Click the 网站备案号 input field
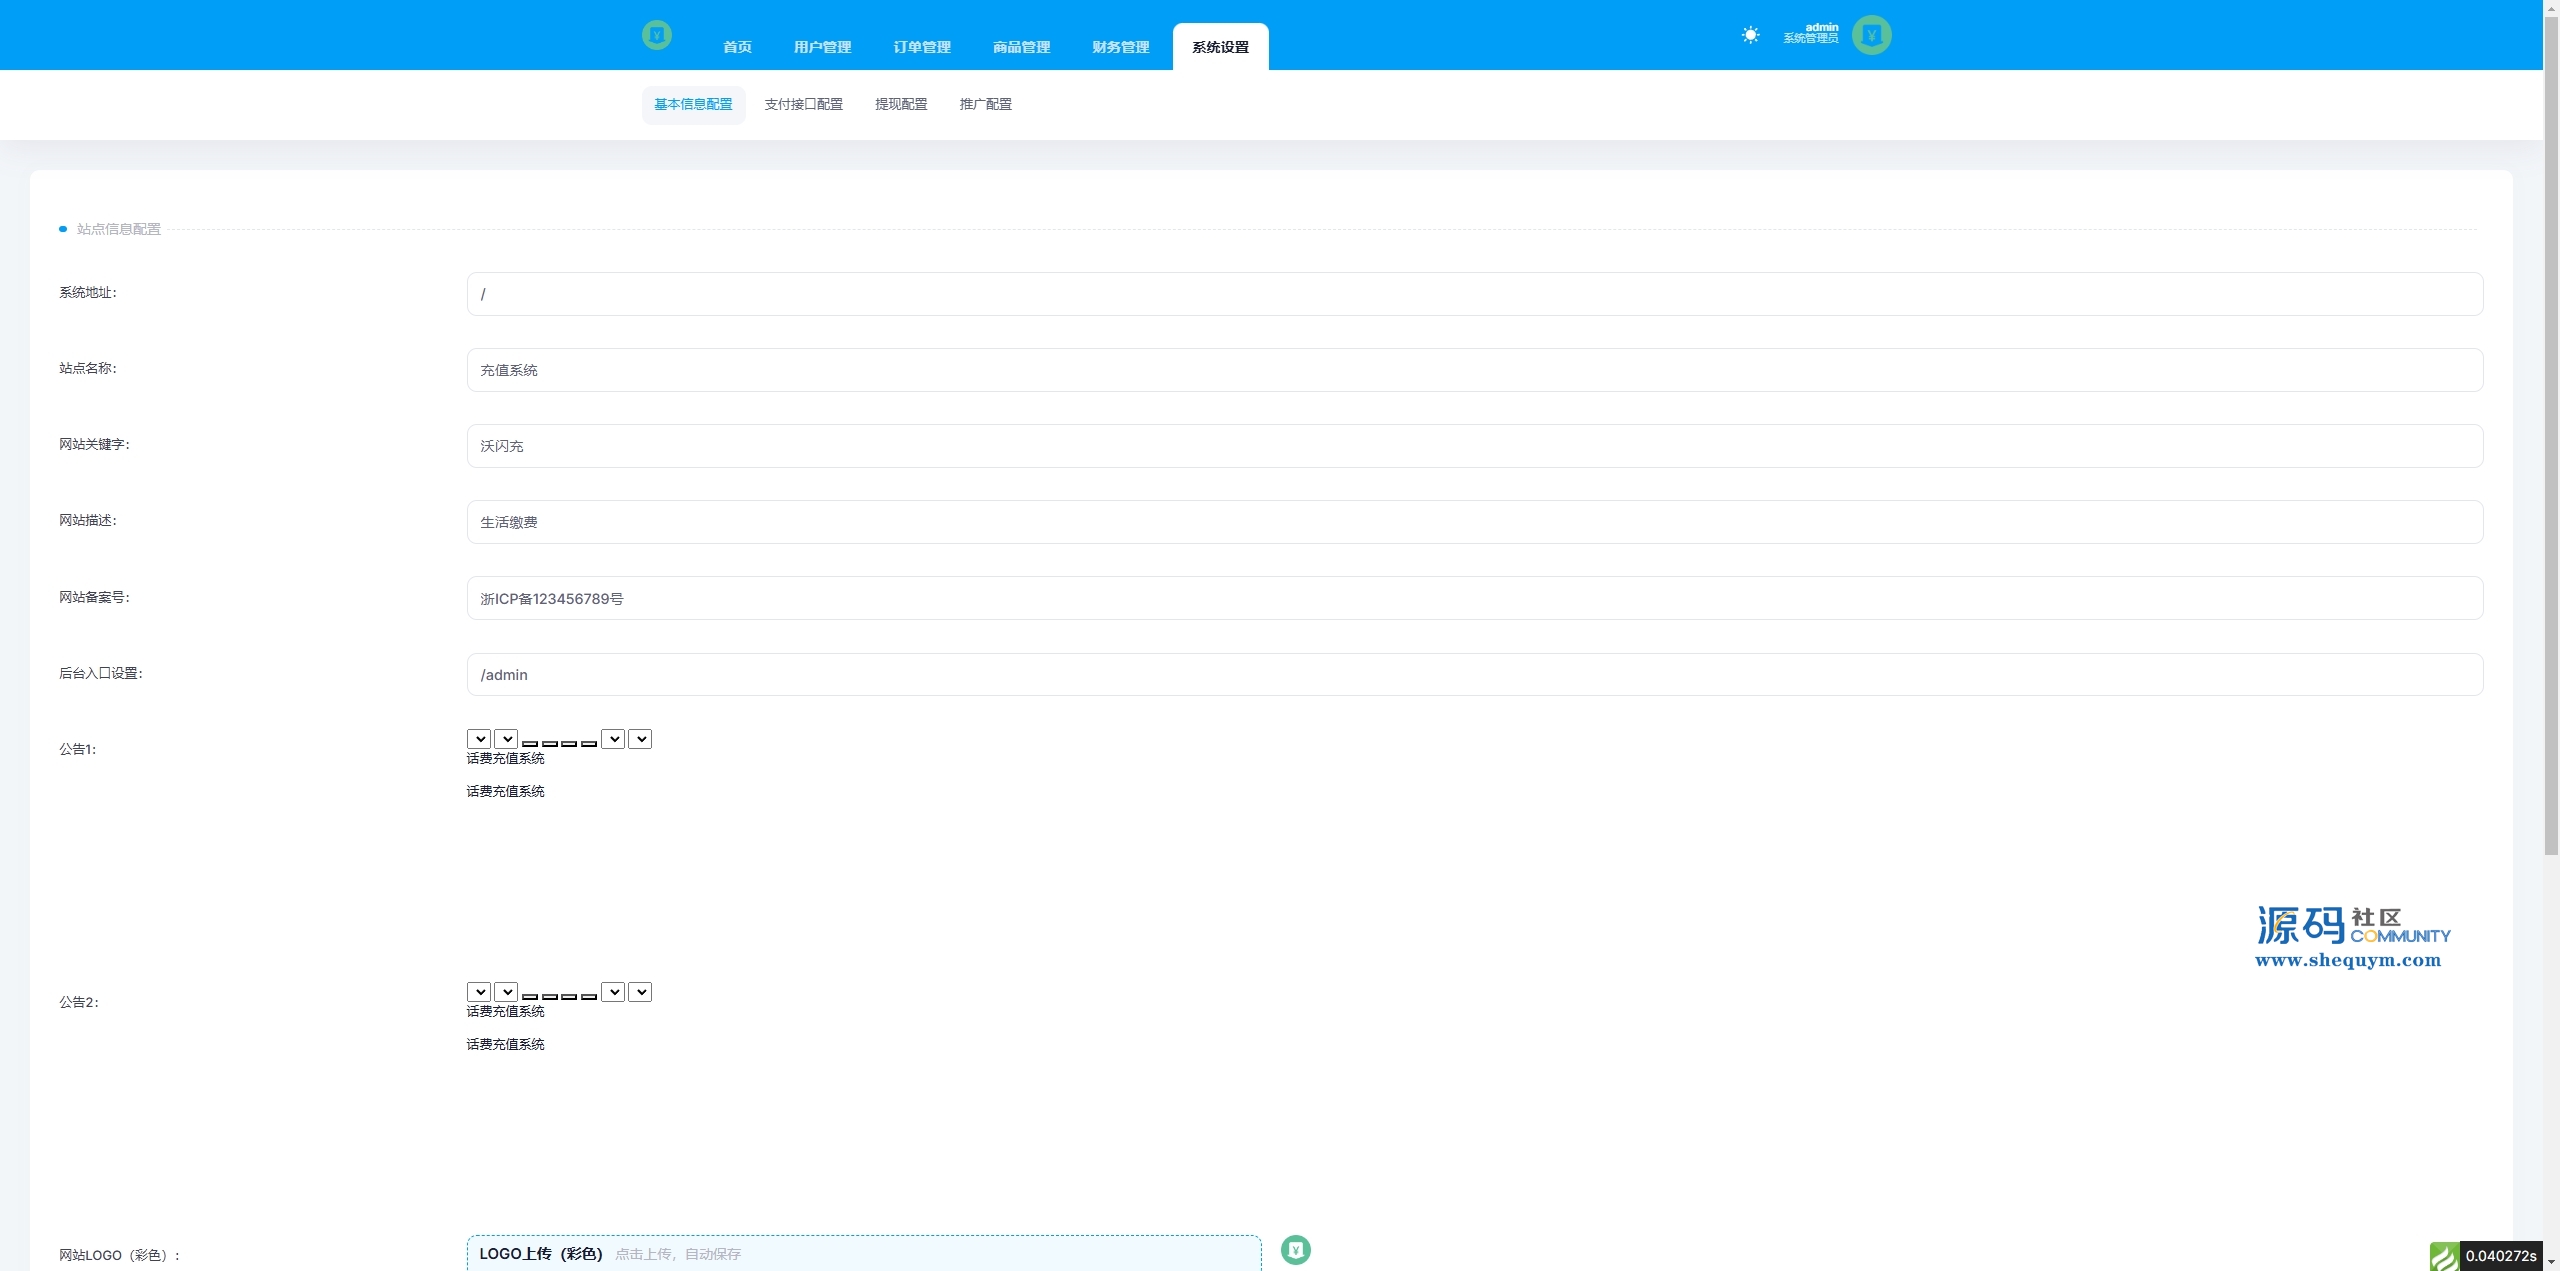The height and width of the screenshot is (1271, 2560). tap(1474, 598)
